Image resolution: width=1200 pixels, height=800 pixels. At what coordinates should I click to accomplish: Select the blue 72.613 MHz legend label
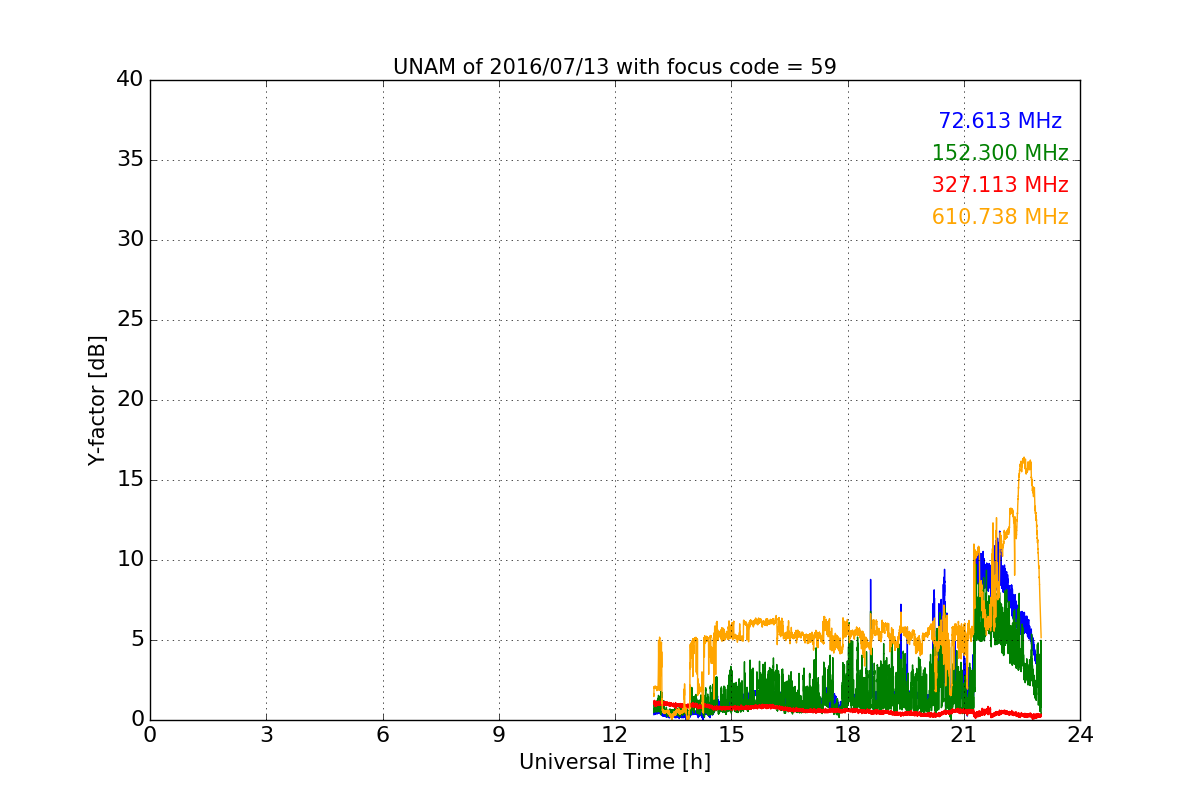(1000, 121)
